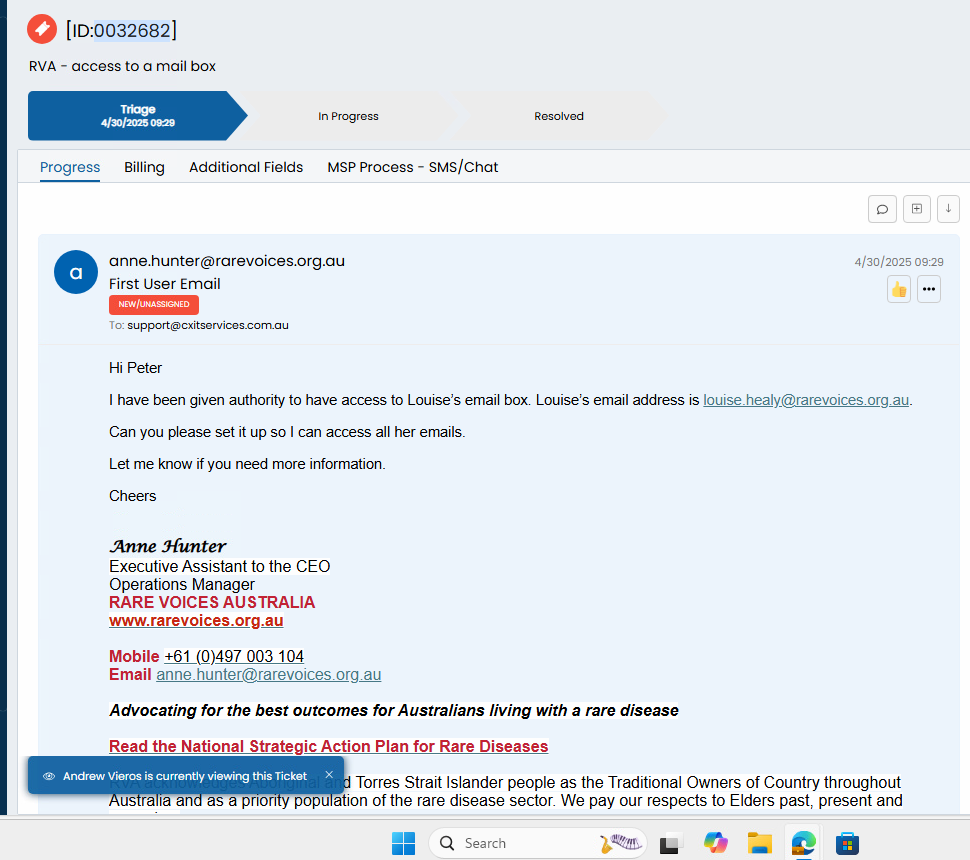Launch Copilot from the taskbar
The height and width of the screenshot is (860, 970).
point(716,843)
